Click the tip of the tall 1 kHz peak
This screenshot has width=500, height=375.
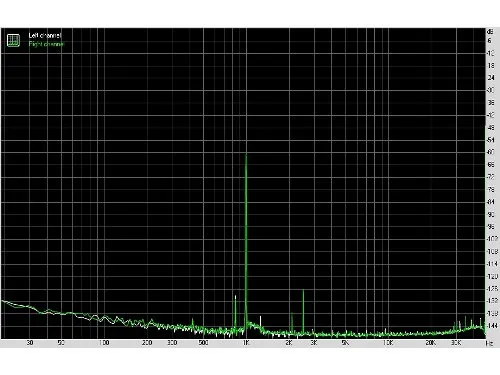pyautogui.click(x=246, y=155)
